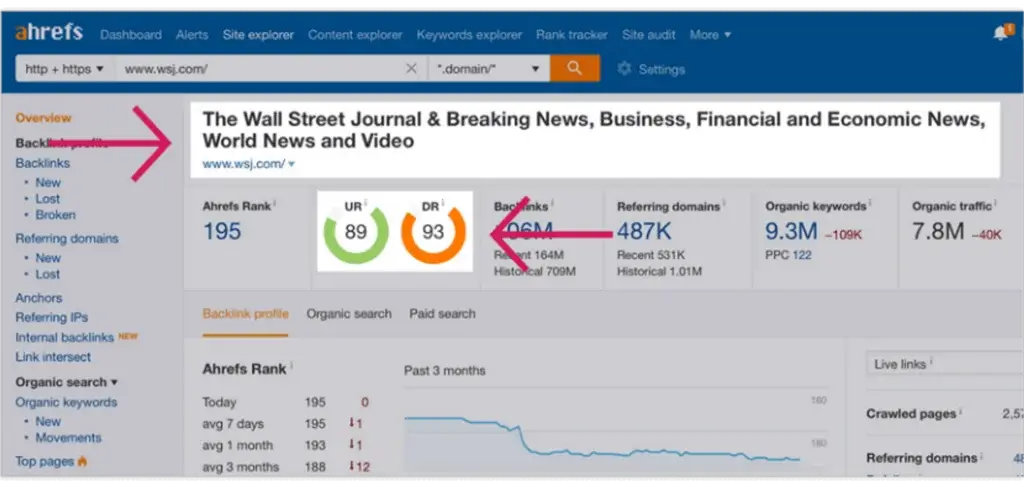The image size is (1024, 487).
Task: Open Internal backlinks in the sidebar
Action: (65, 338)
